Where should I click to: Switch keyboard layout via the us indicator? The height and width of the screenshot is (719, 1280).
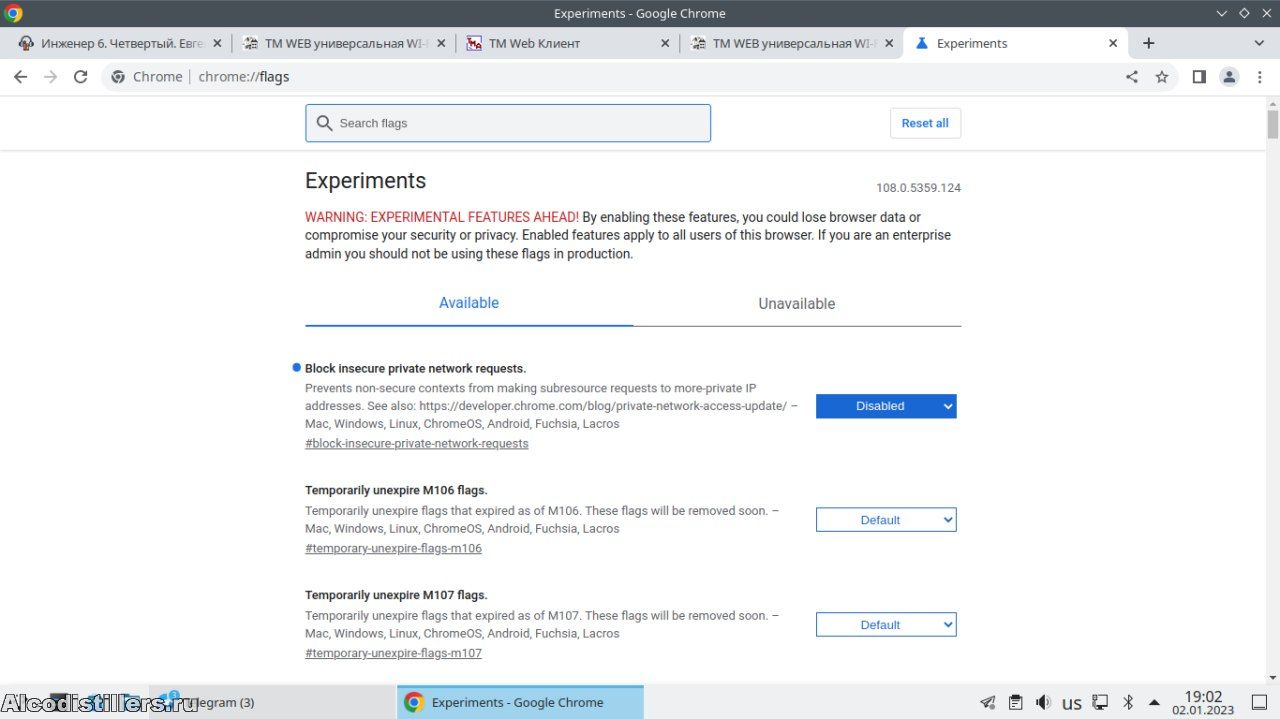(1072, 703)
